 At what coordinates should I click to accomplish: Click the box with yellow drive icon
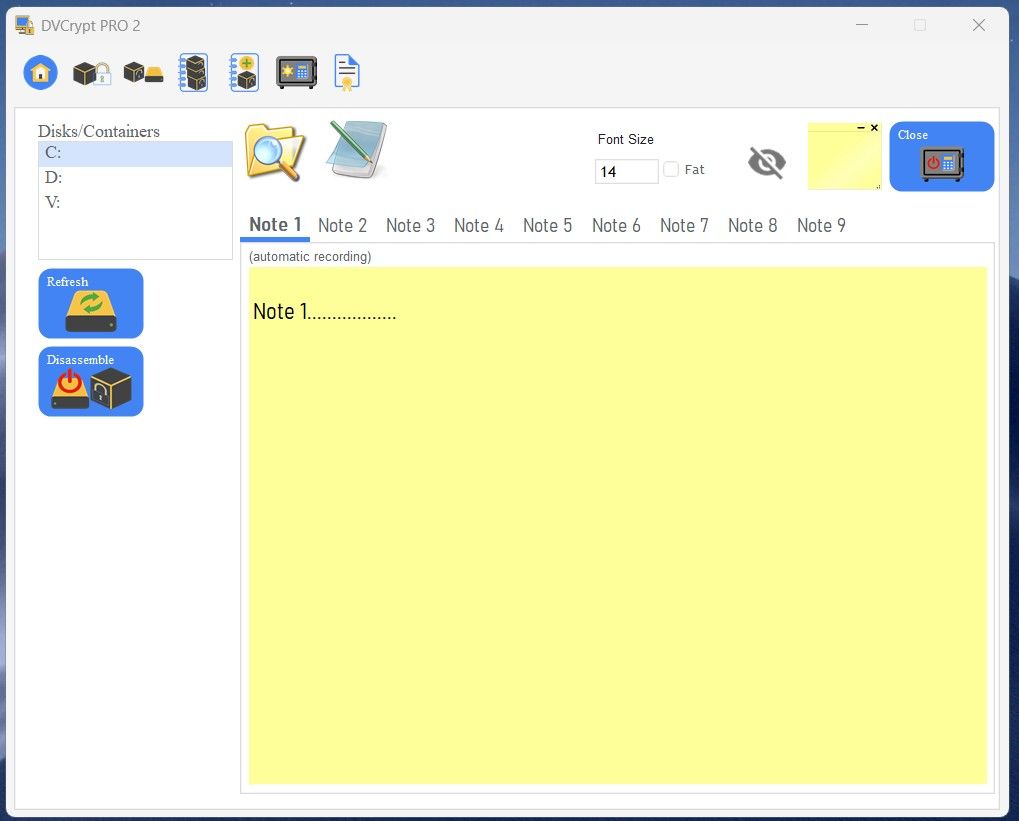tap(143, 73)
